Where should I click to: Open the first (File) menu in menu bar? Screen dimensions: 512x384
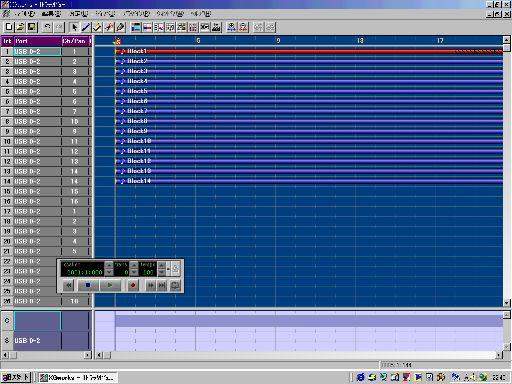pyautogui.click(x=25, y=14)
